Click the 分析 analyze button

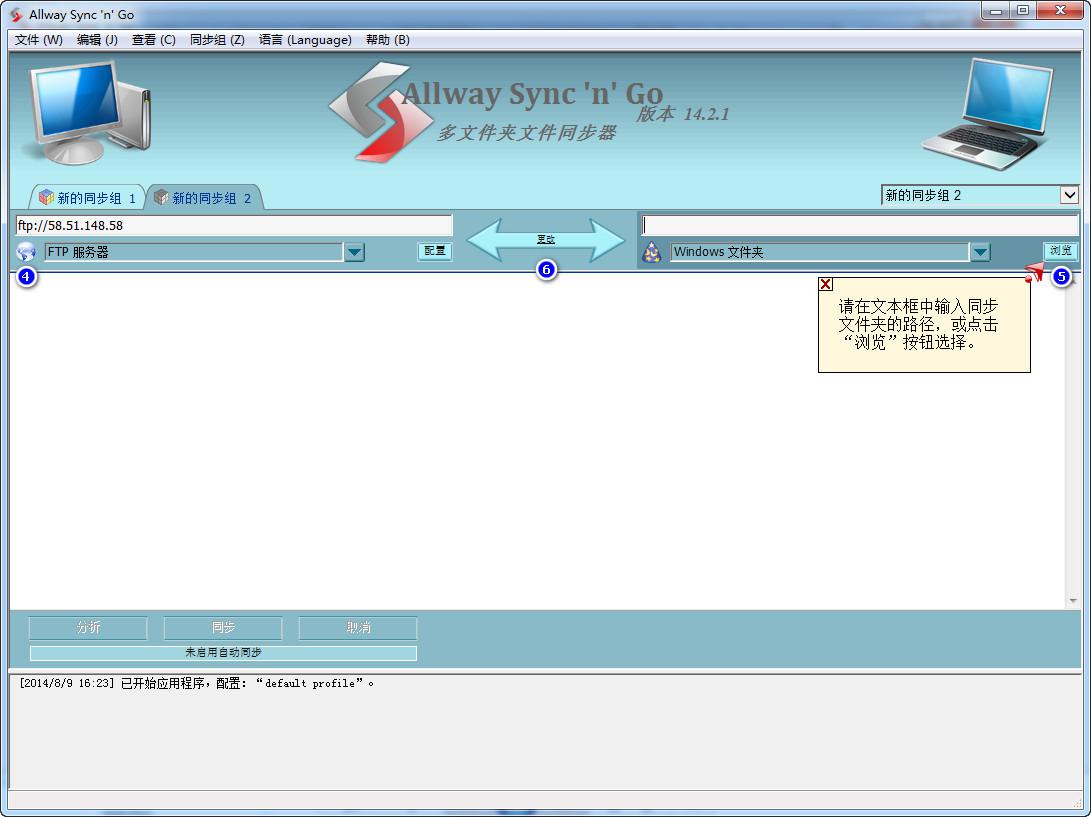[88, 628]
